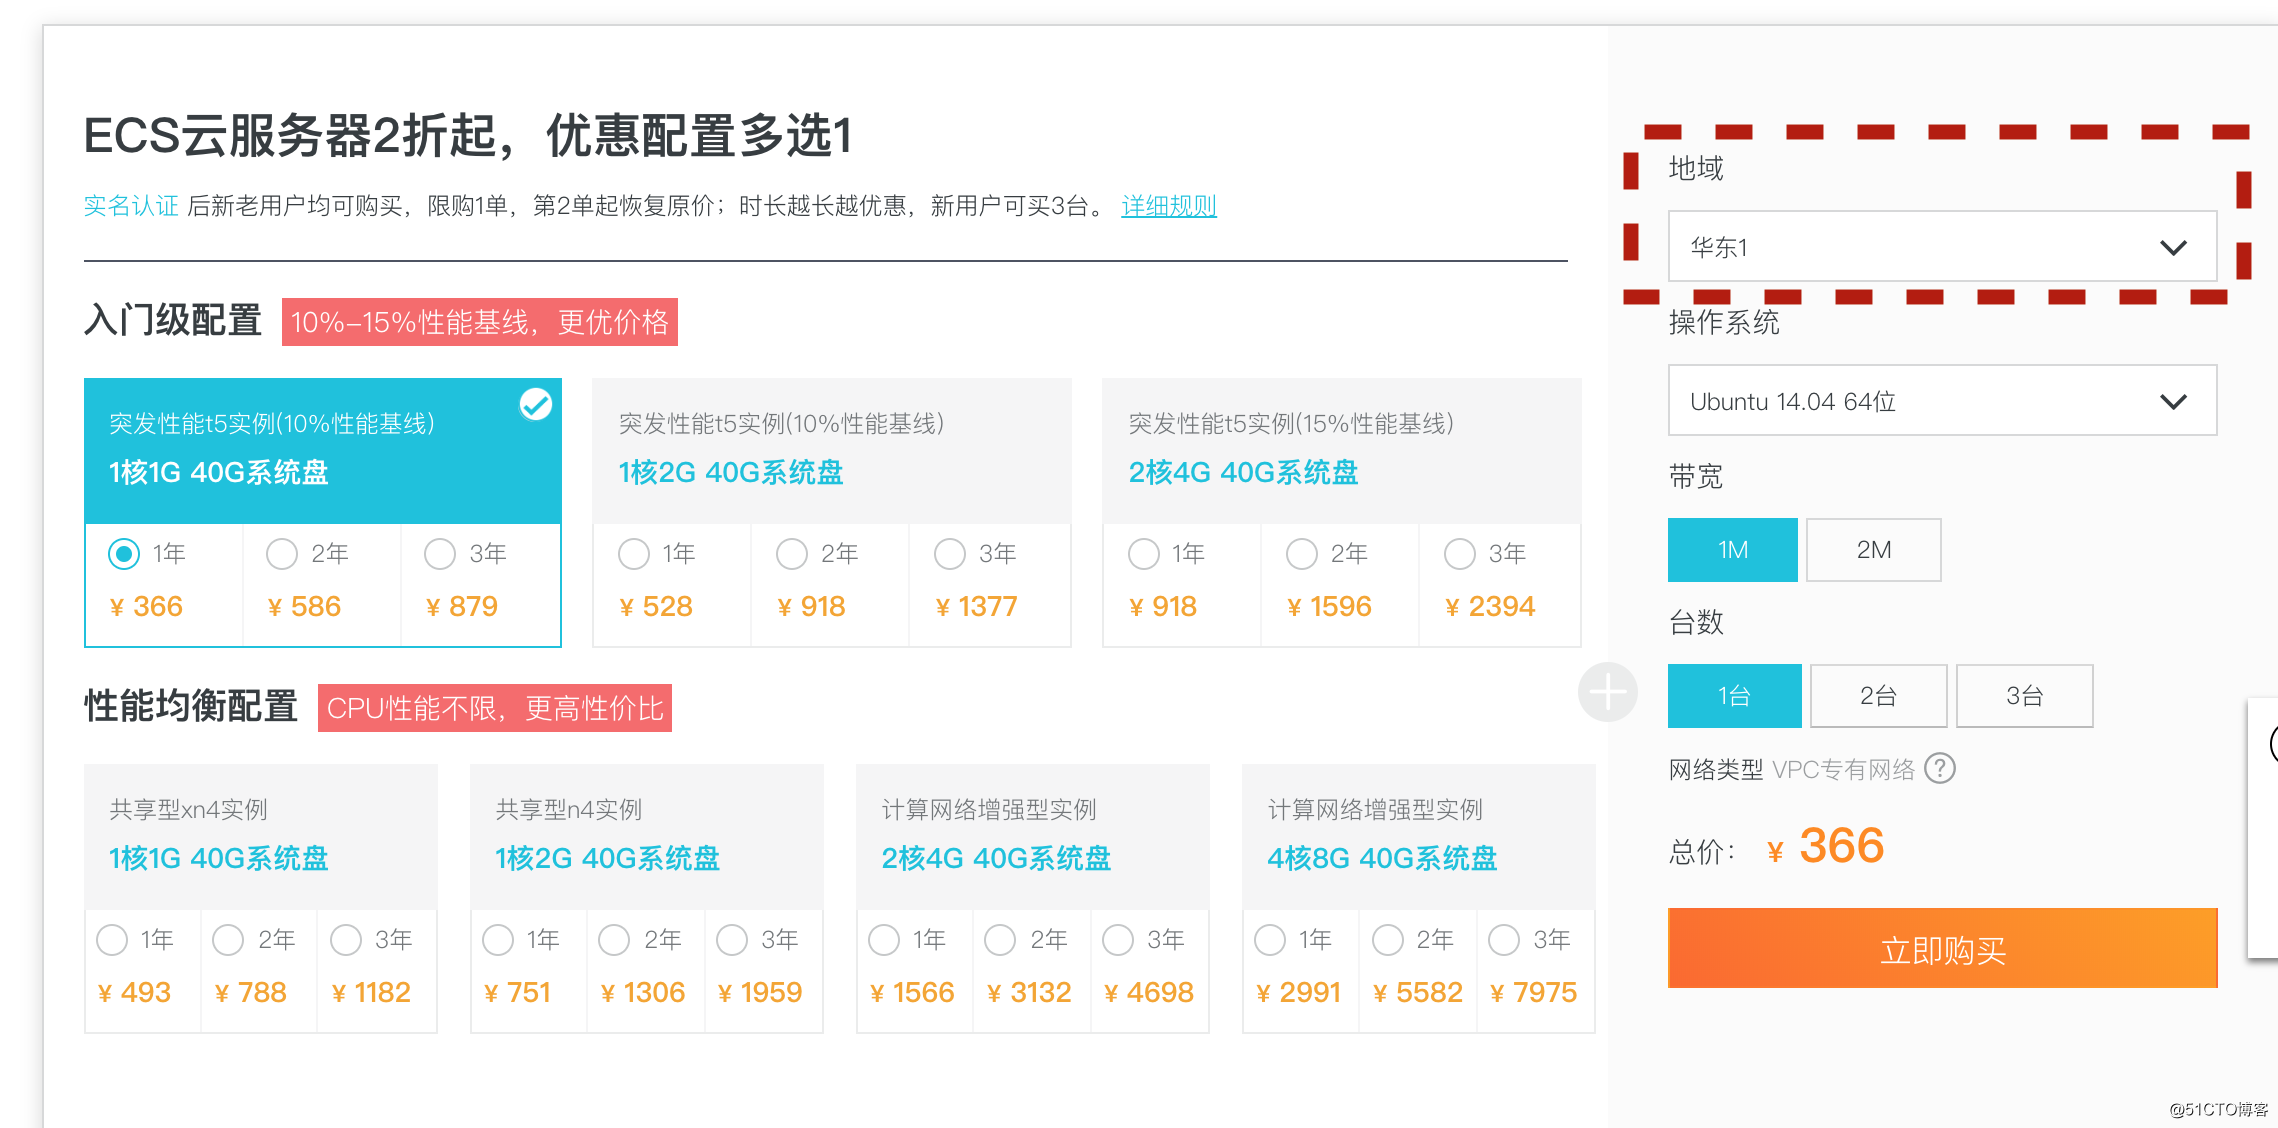Choose 2M bandwidth
Screen dimensions: 2278x1128
pyautogui.click(x=1874, y=550)
